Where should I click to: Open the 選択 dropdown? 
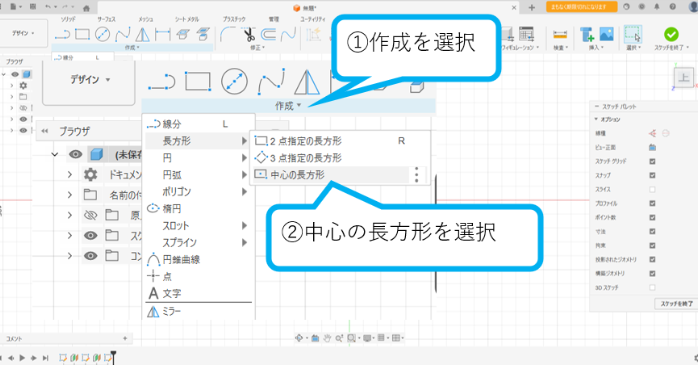tap(633, 48)
